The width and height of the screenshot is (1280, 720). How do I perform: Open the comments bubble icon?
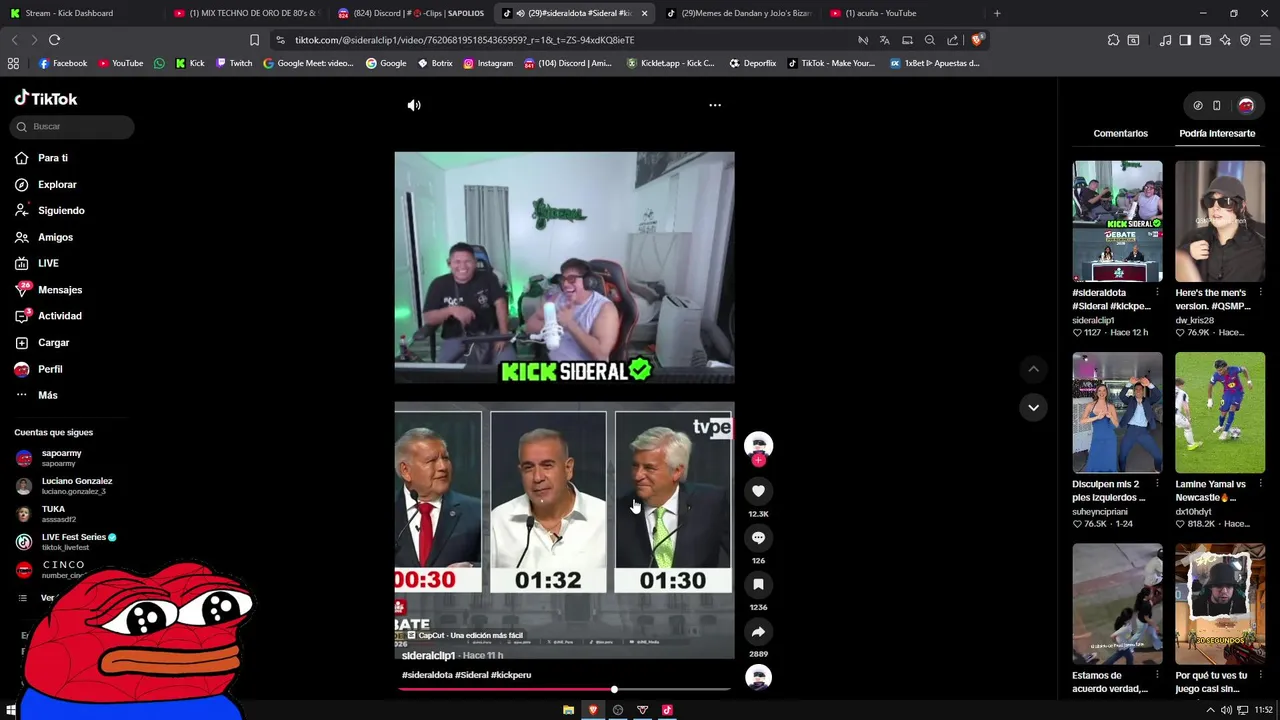(758, 538)
